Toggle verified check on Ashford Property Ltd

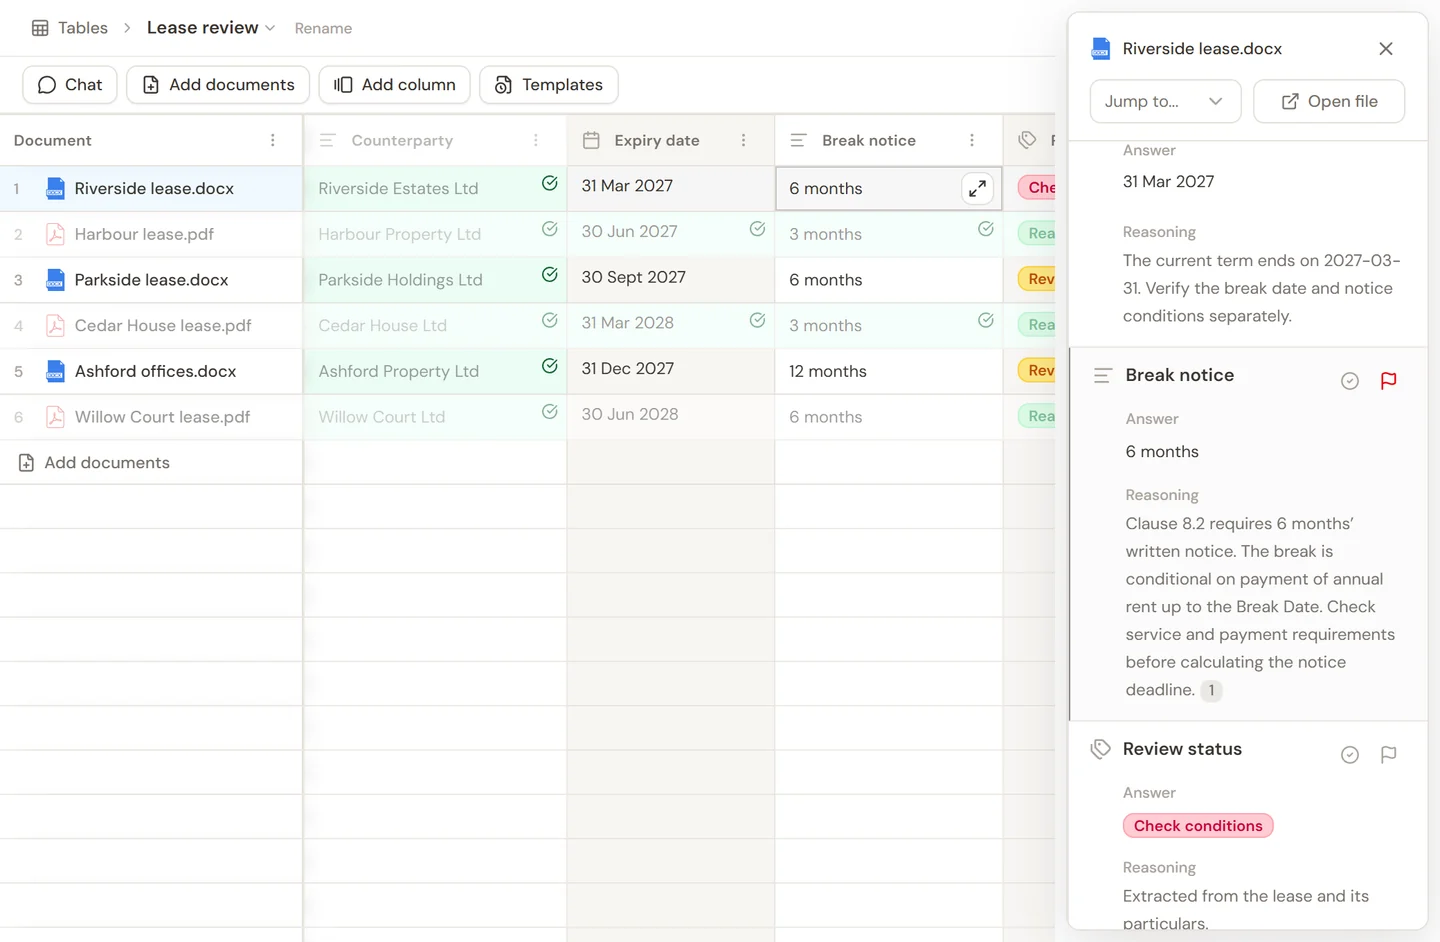[x=550, y=366]
